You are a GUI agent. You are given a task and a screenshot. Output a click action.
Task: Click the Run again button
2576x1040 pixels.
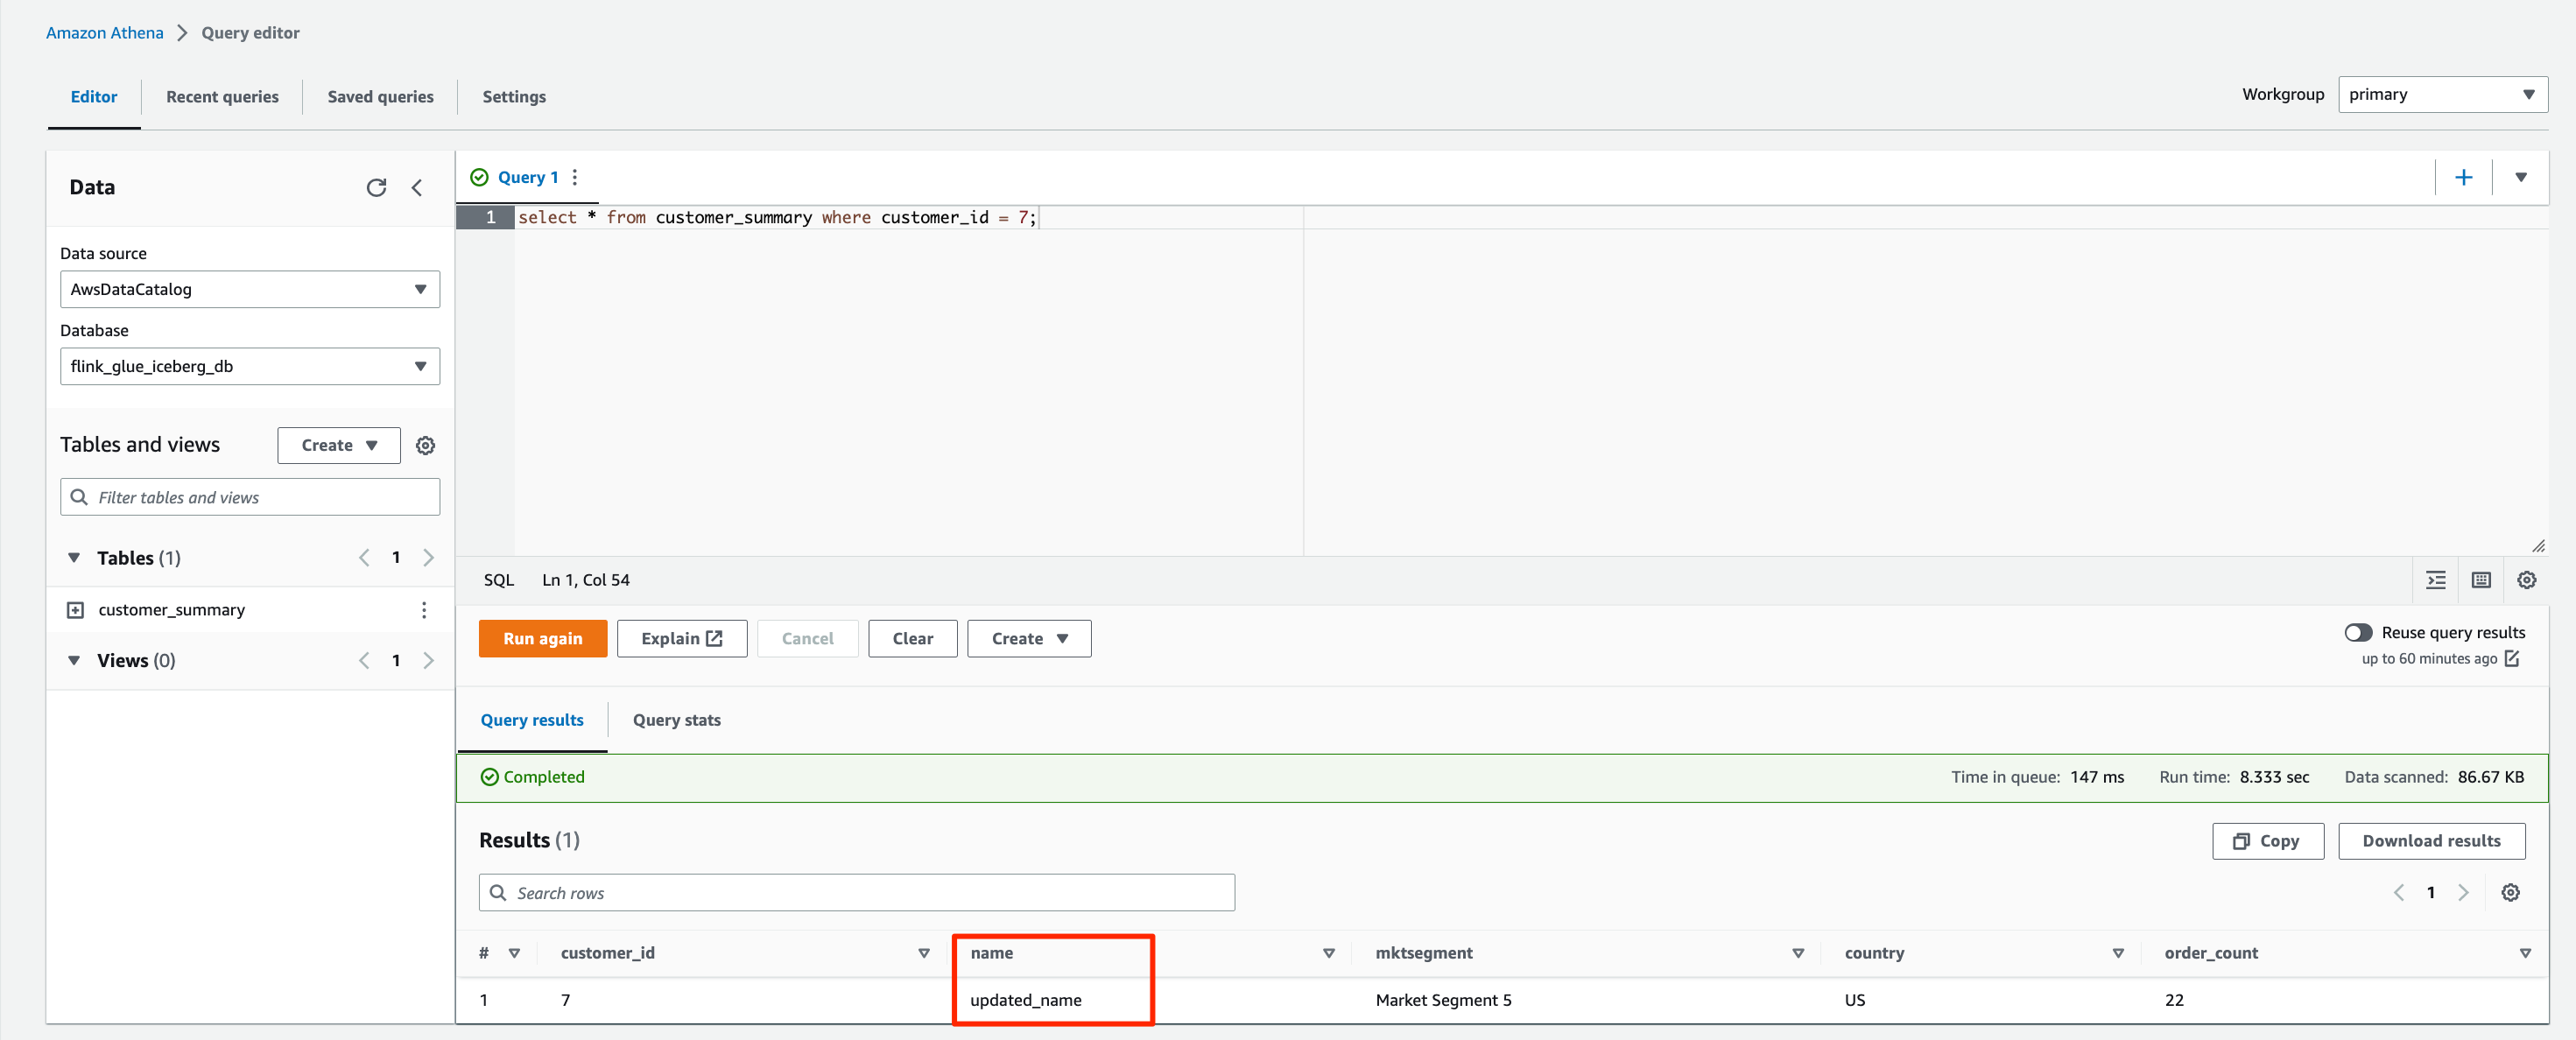(542, 639)
